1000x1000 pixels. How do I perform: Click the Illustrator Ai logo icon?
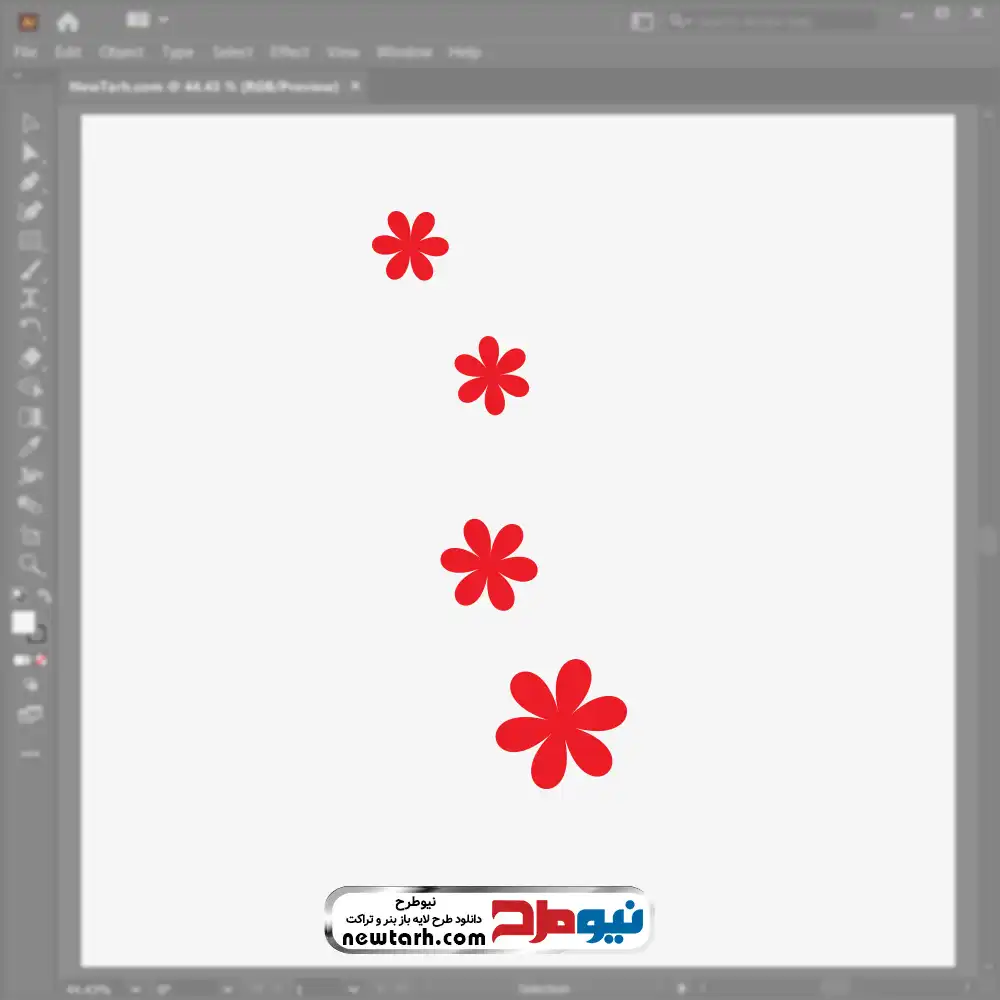28,22
